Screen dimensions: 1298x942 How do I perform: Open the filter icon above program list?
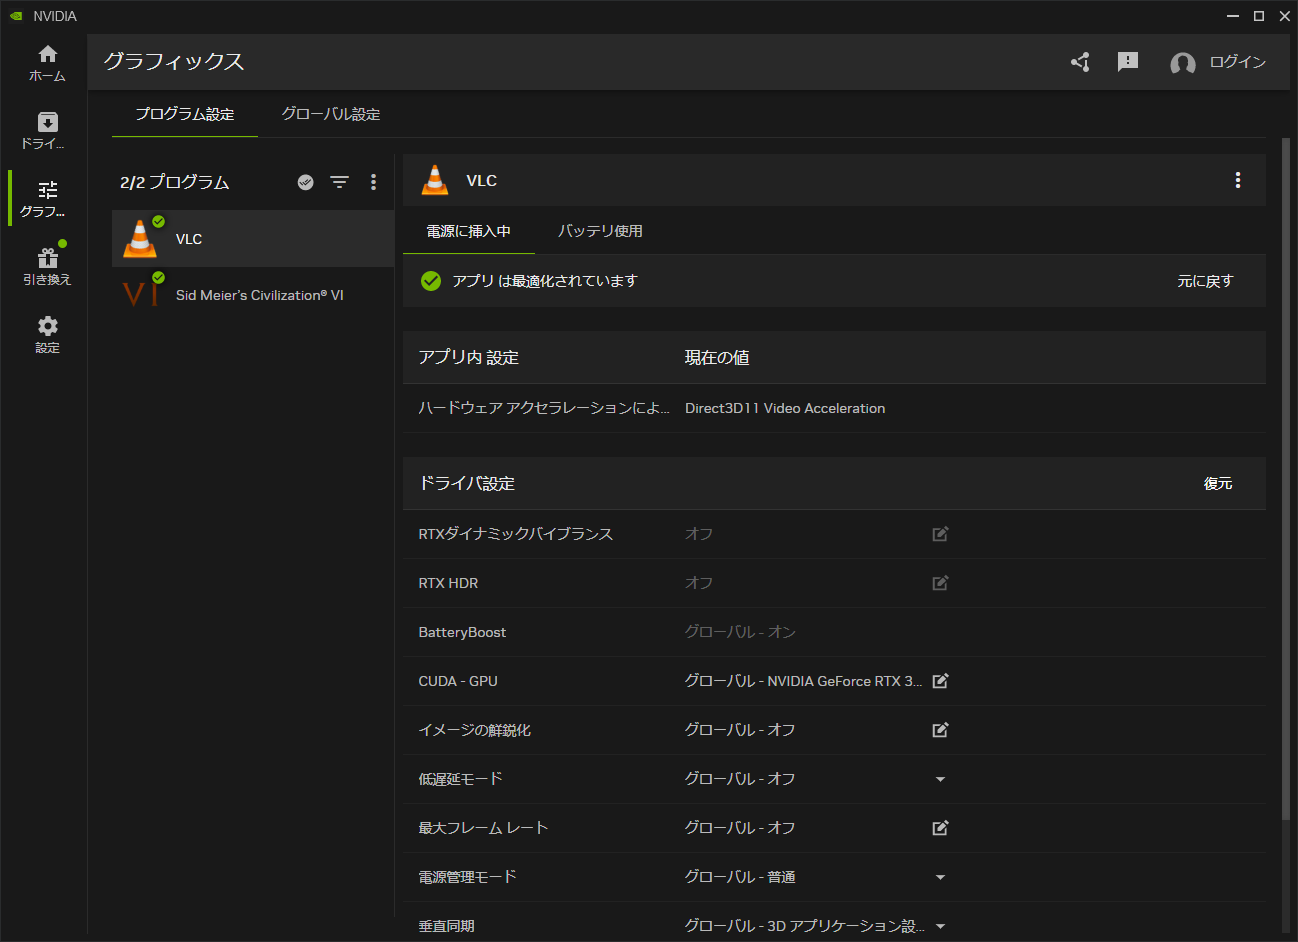(x=340, y=182)
